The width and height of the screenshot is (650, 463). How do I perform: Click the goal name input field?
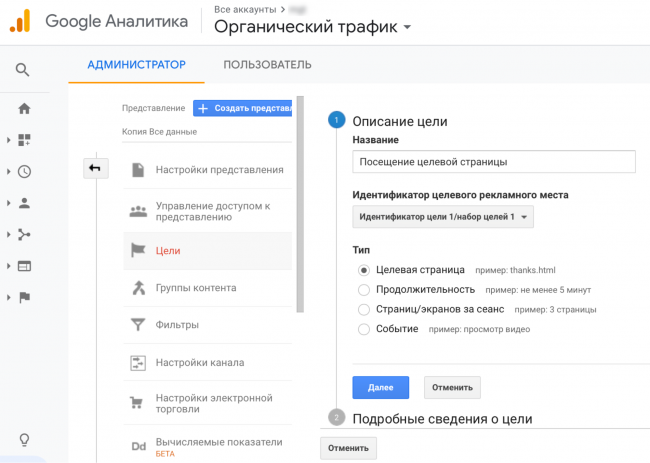coord(494,162)
